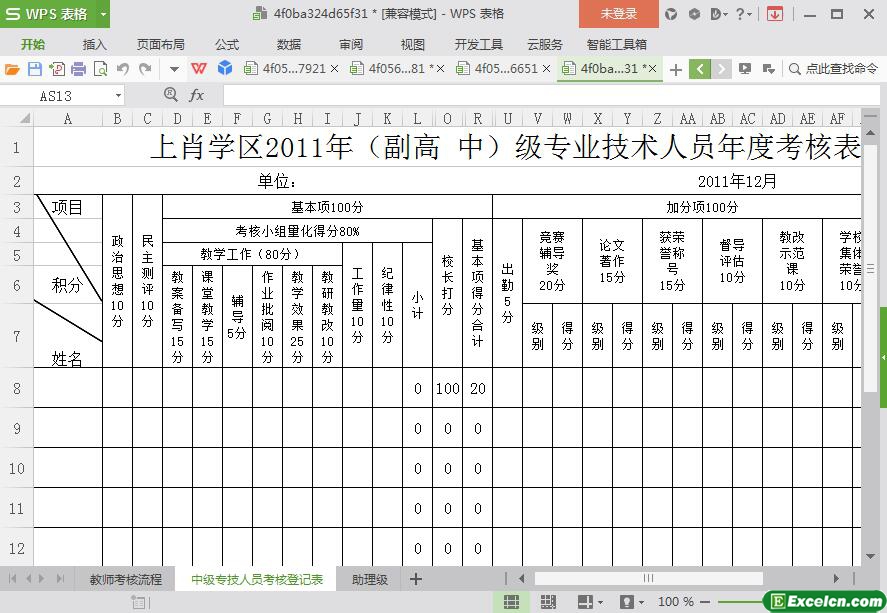This screenshot has width=887, height=613.
Task: Go to last sheet navigation arrow
Action: (60, 579)
